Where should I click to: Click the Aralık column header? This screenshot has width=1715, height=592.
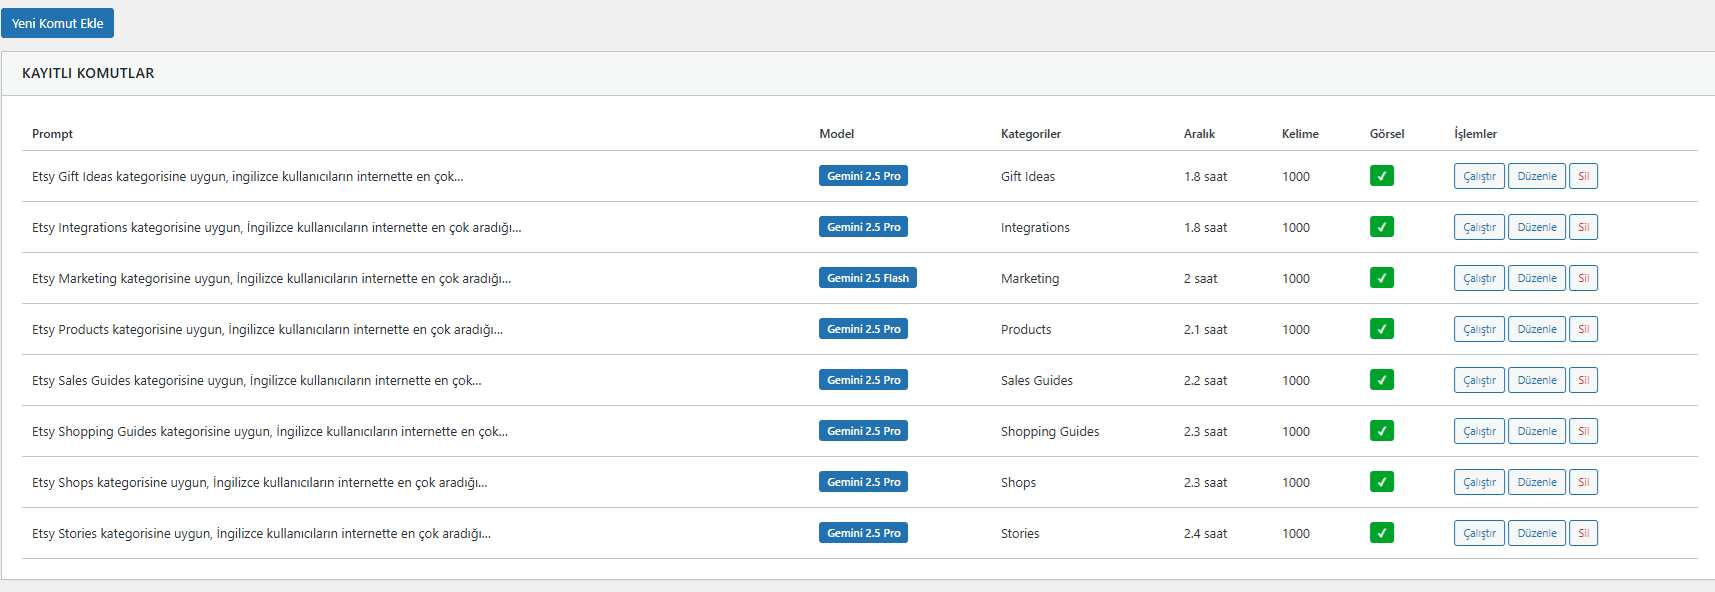[x=1199, y=134]
